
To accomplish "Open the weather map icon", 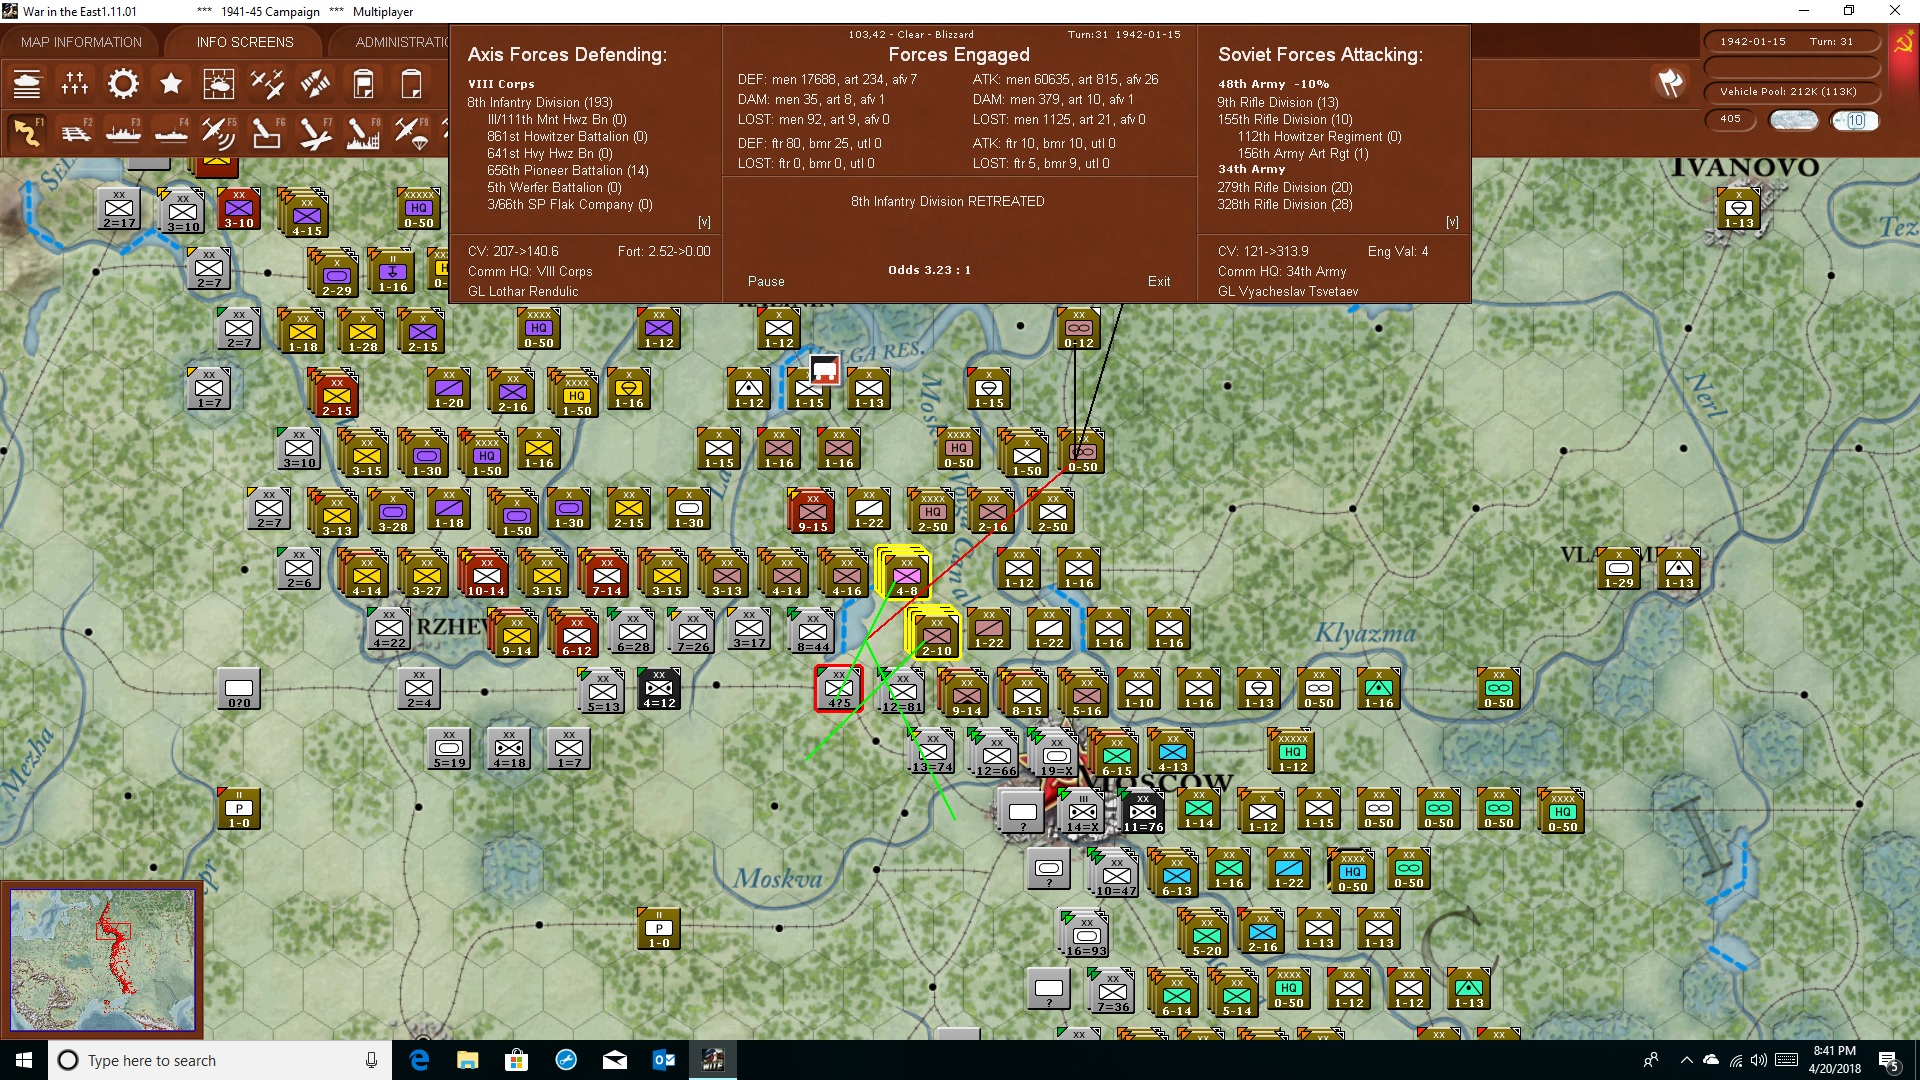I will click(219, 84).
